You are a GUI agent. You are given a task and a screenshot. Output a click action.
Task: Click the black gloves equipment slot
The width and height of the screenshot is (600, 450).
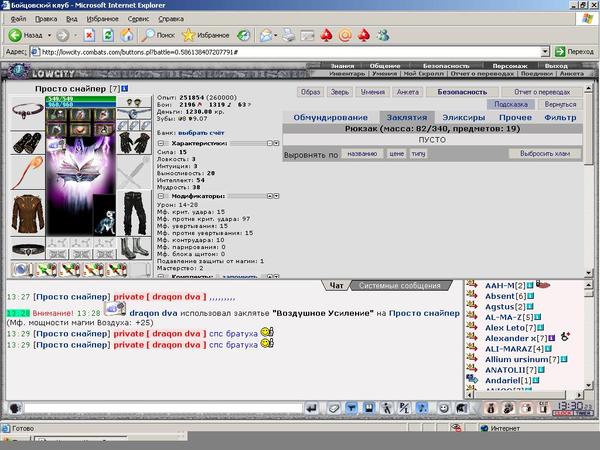coord(134,143)
